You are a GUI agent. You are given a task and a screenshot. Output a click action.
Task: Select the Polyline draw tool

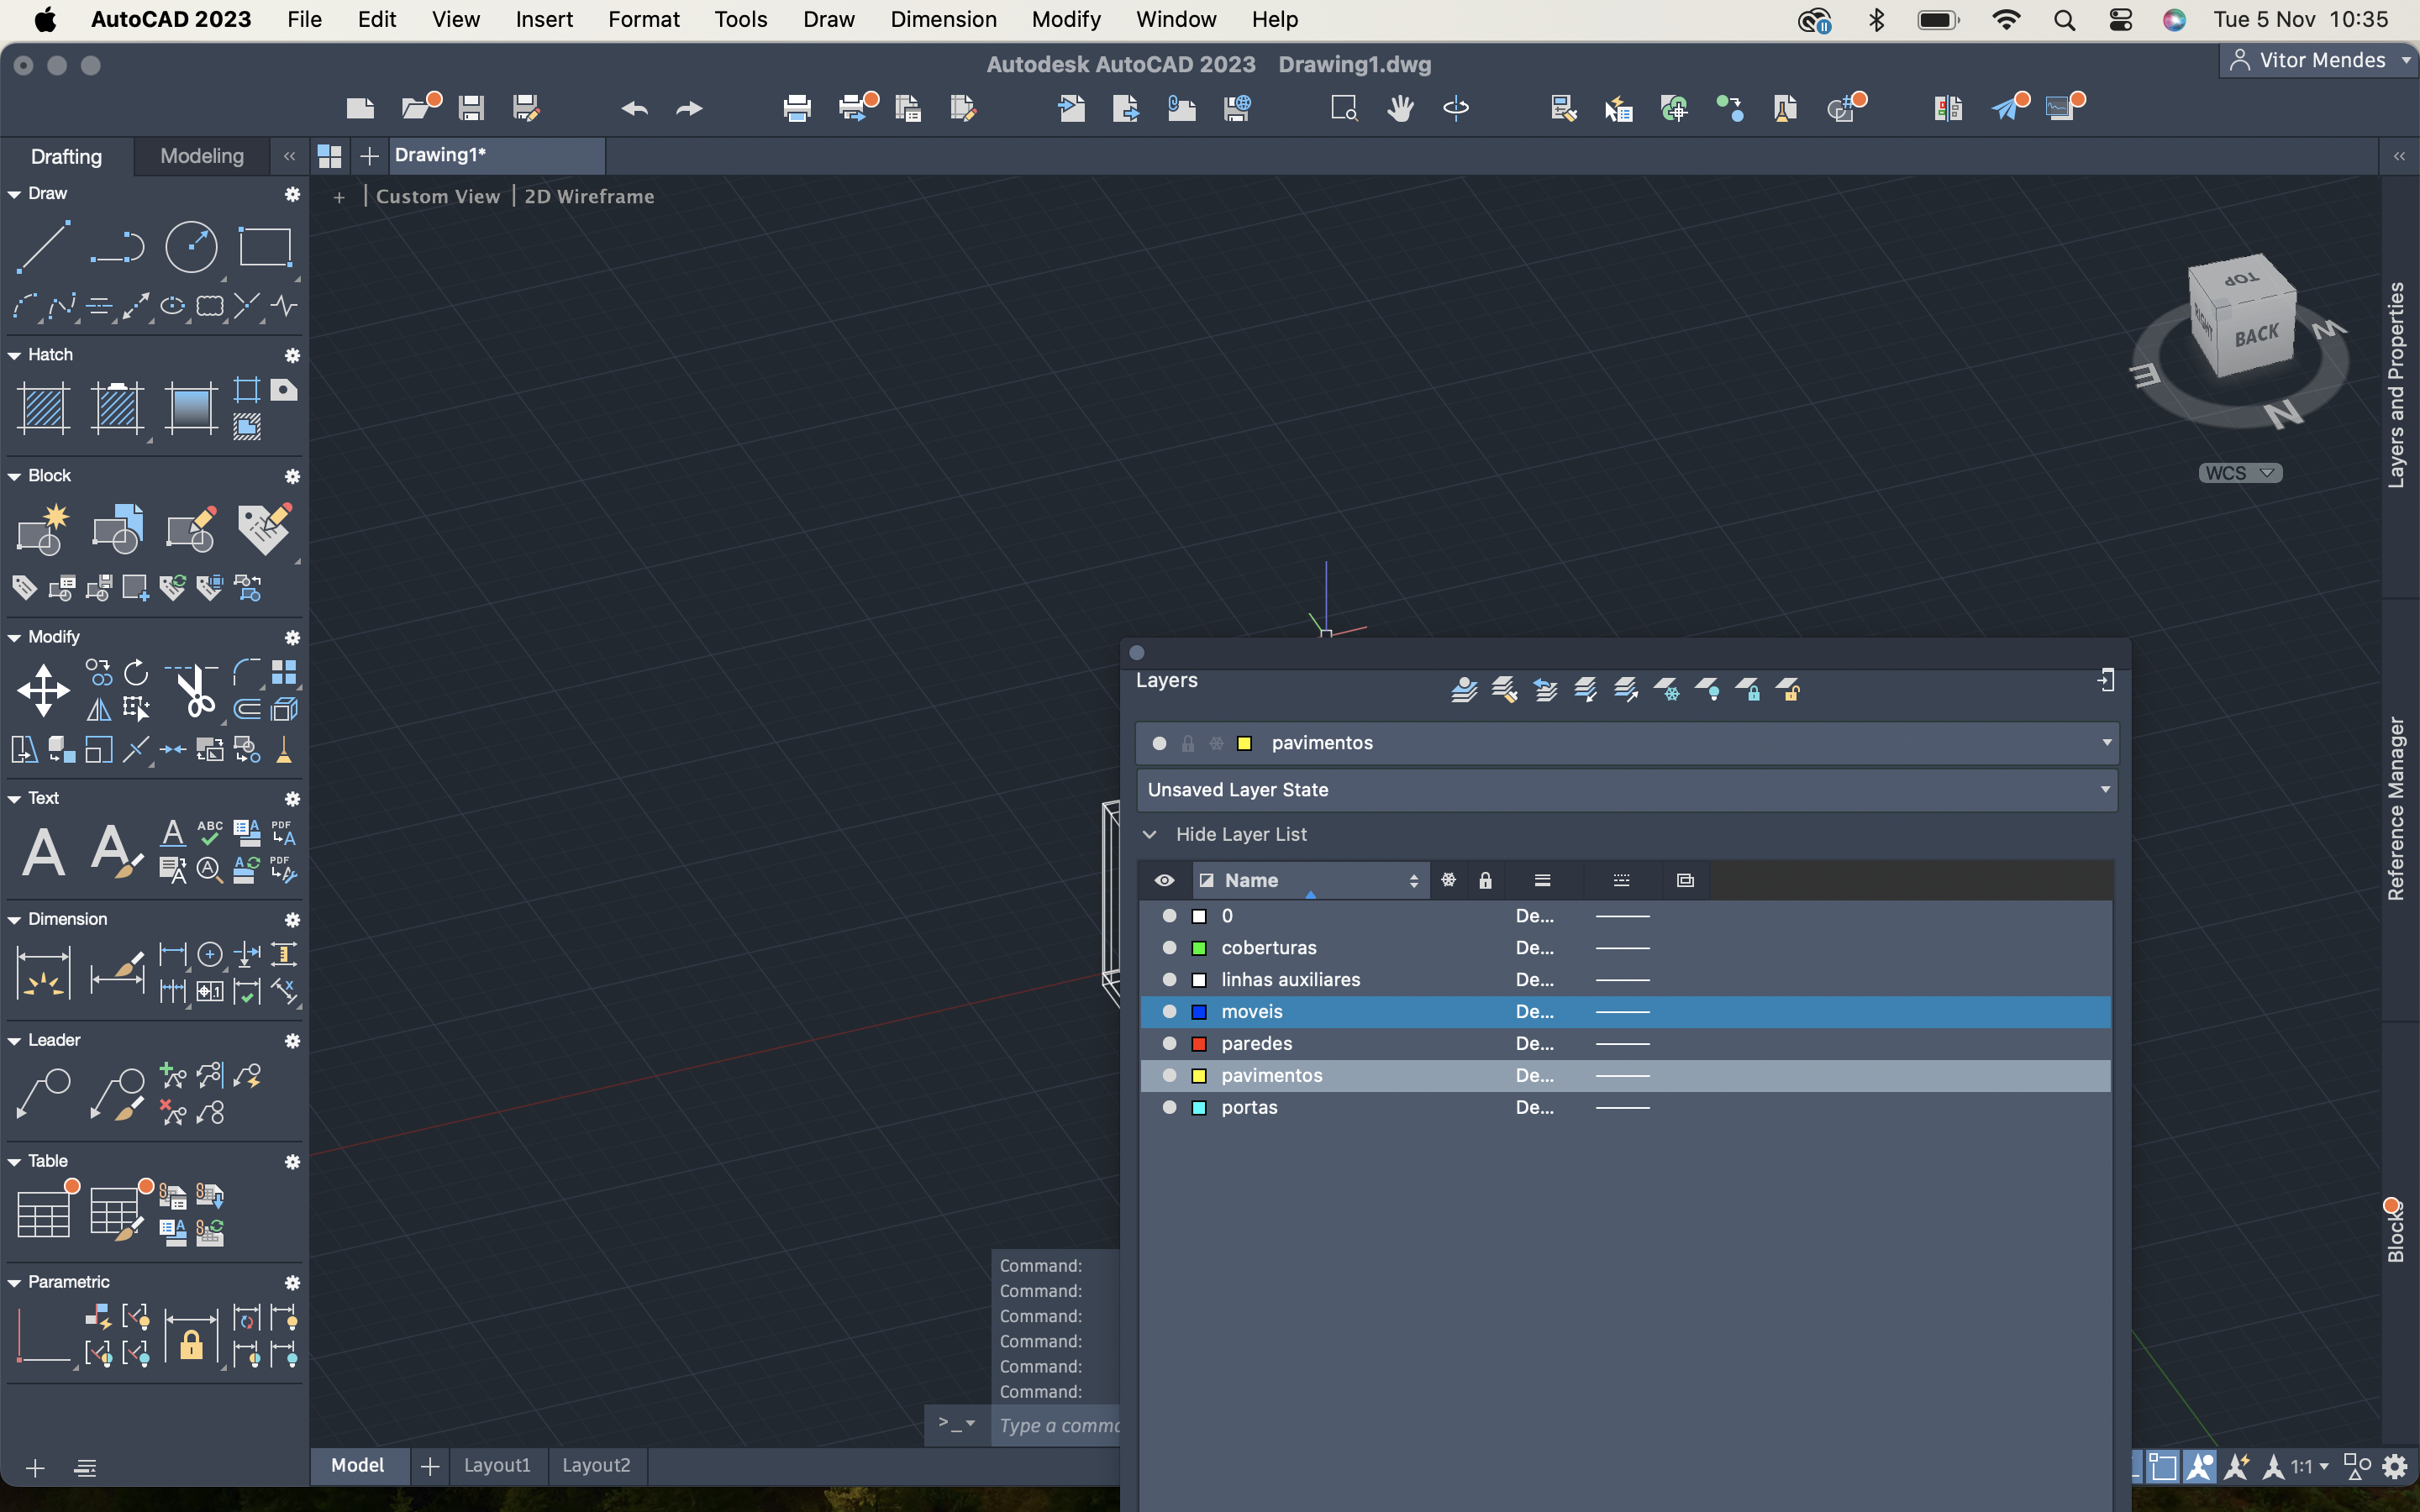pos(117,246)
